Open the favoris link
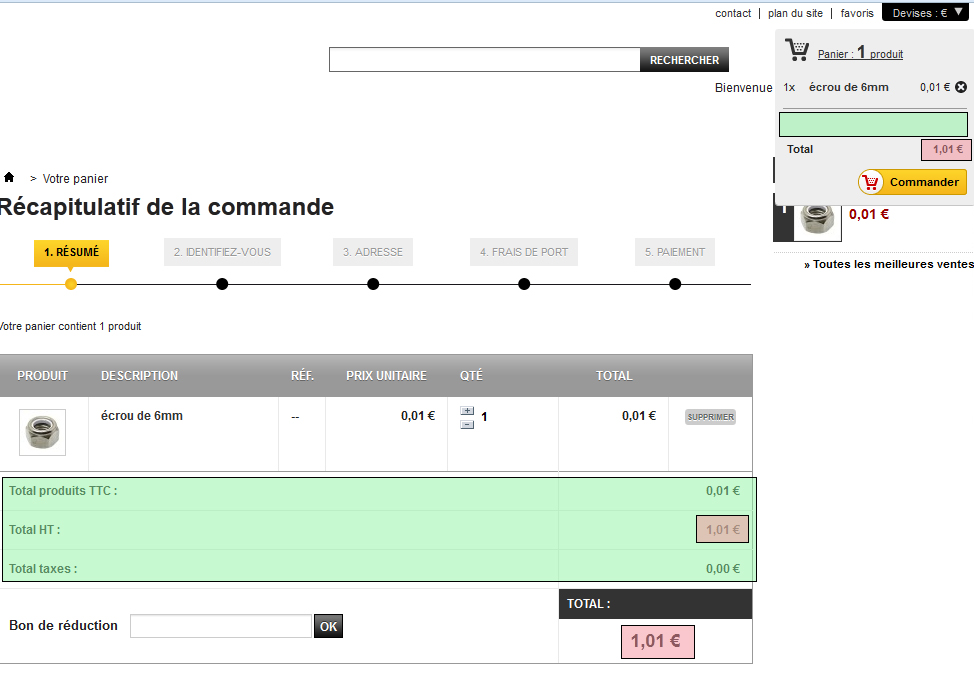The height and width of the screenshot is (675, 974). pos(857,13)
